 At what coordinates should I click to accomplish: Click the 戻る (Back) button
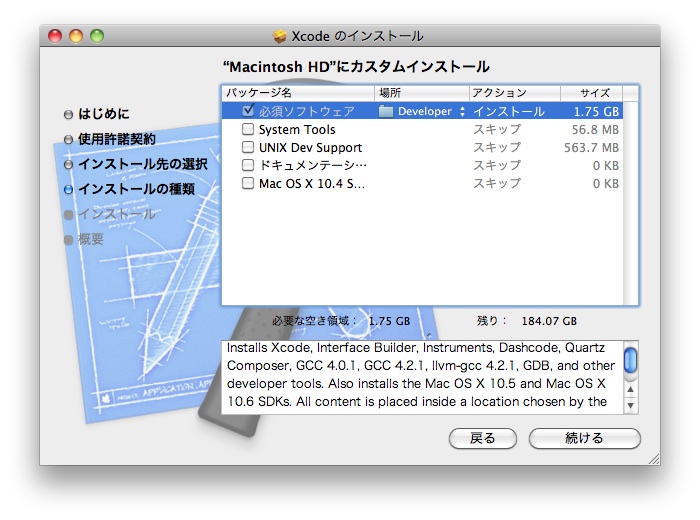coord(483,438)
